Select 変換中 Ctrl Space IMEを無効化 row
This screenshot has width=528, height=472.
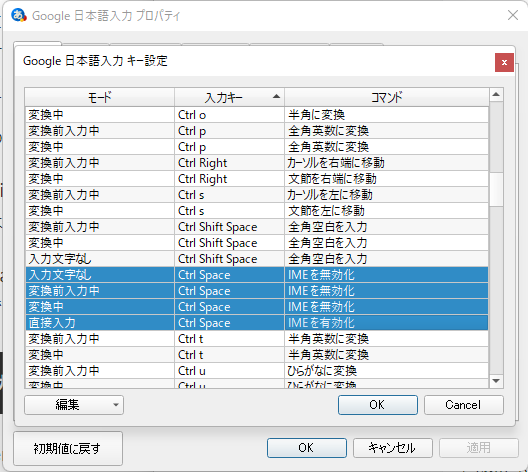pyautogui.click(x=257, y=307)
